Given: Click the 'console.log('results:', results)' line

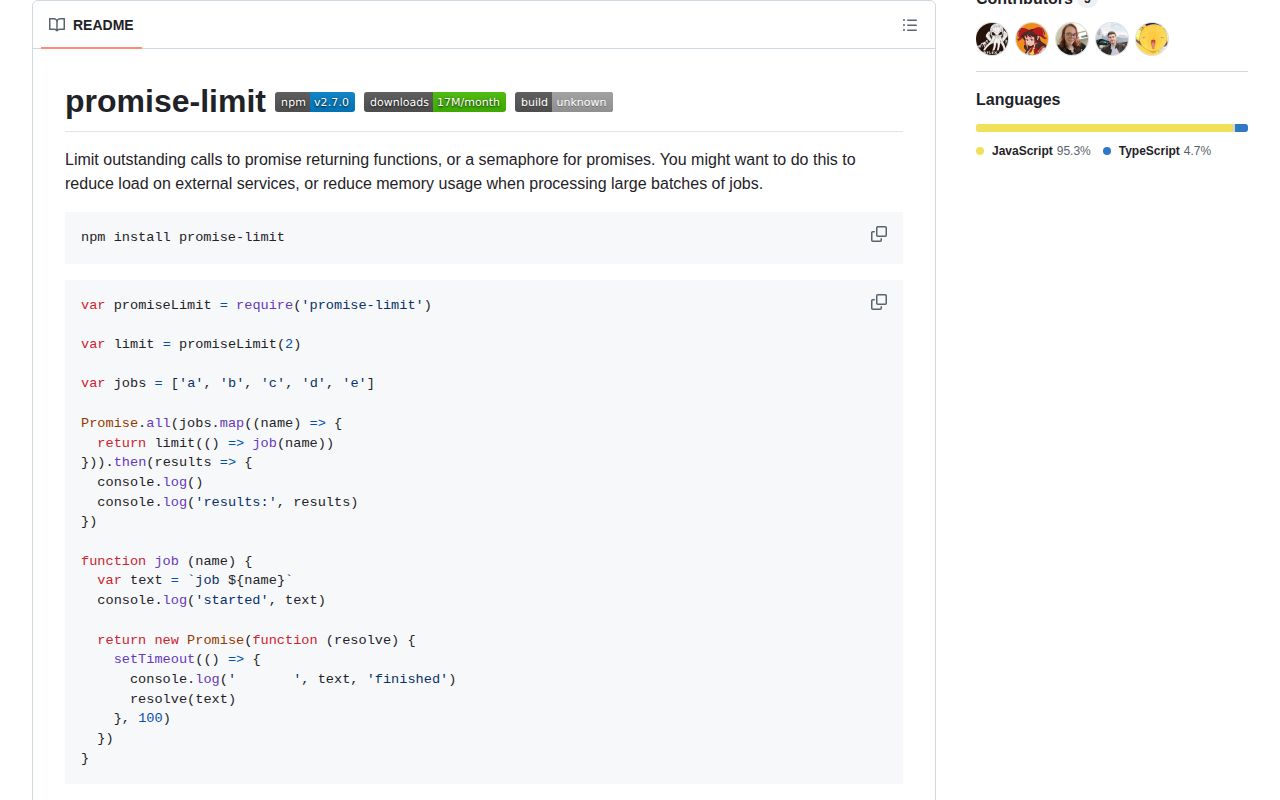Looking at the screenshot, I should [227, 502].
